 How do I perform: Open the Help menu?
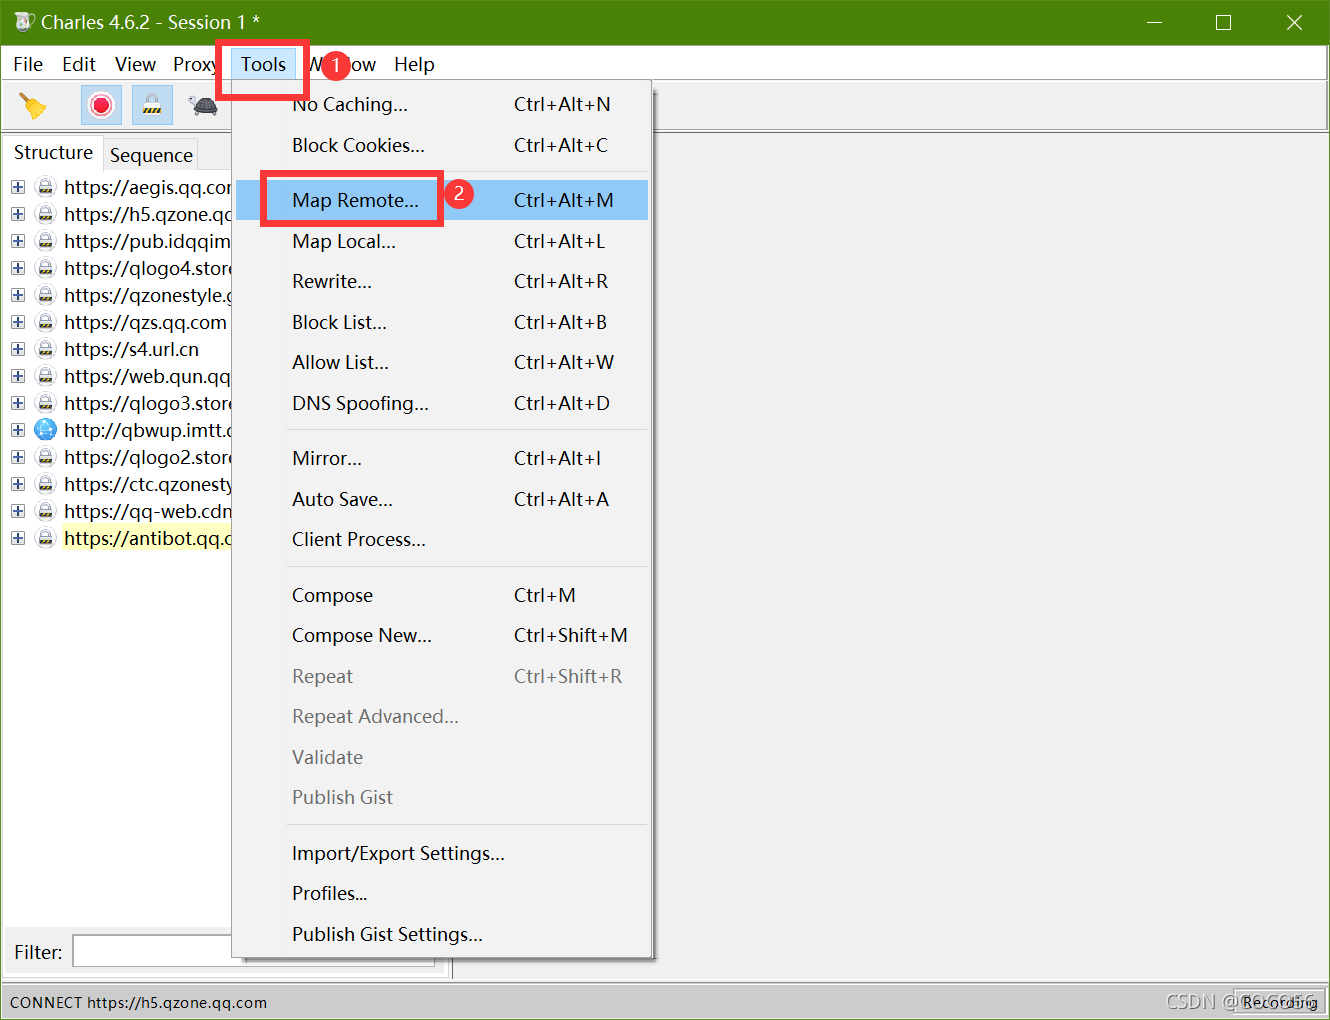coord(414,64)
